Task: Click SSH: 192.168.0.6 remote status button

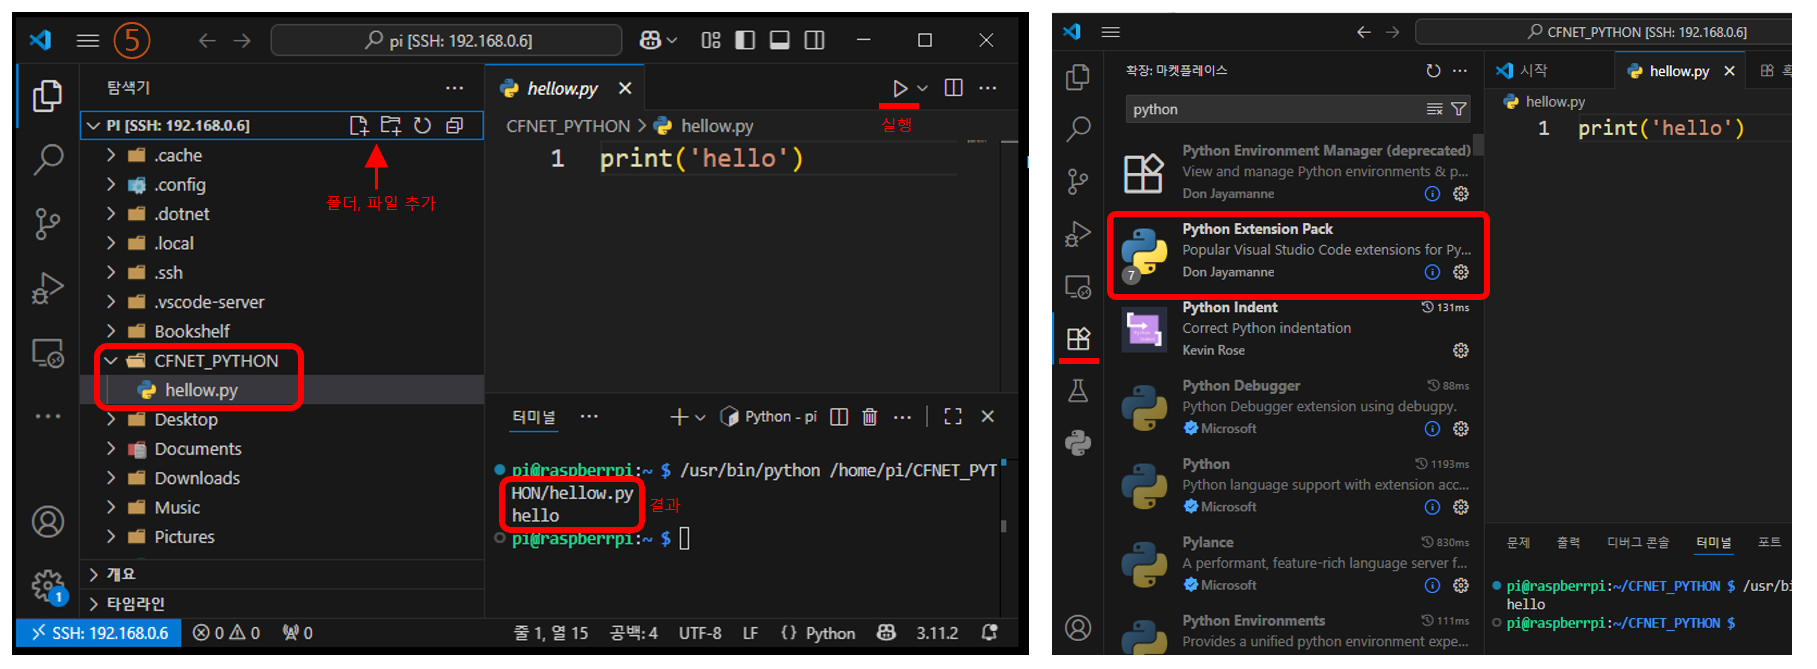Action: point(100,633)
